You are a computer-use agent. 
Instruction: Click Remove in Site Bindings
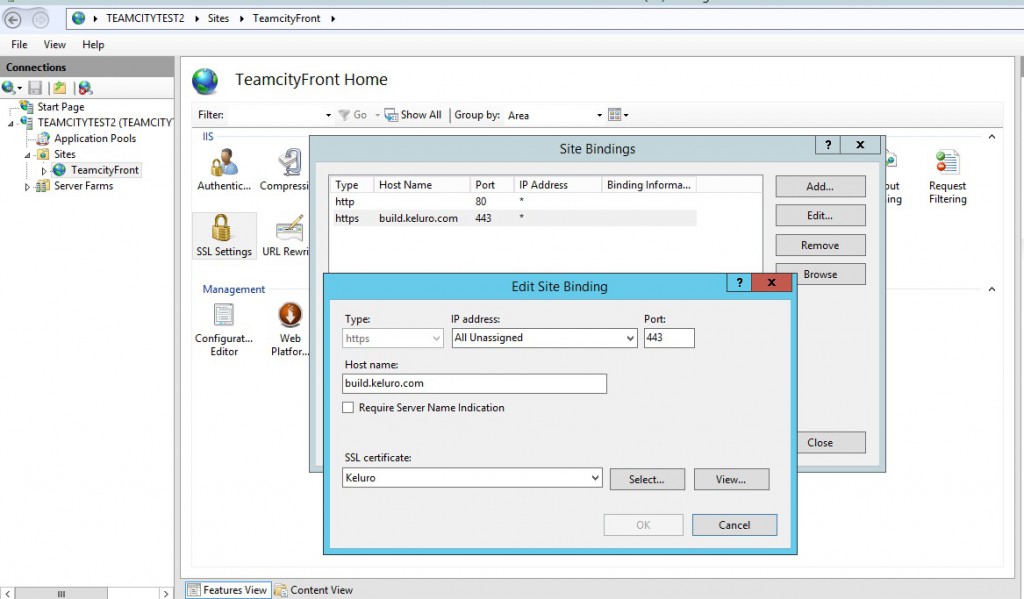click(820, 245)
